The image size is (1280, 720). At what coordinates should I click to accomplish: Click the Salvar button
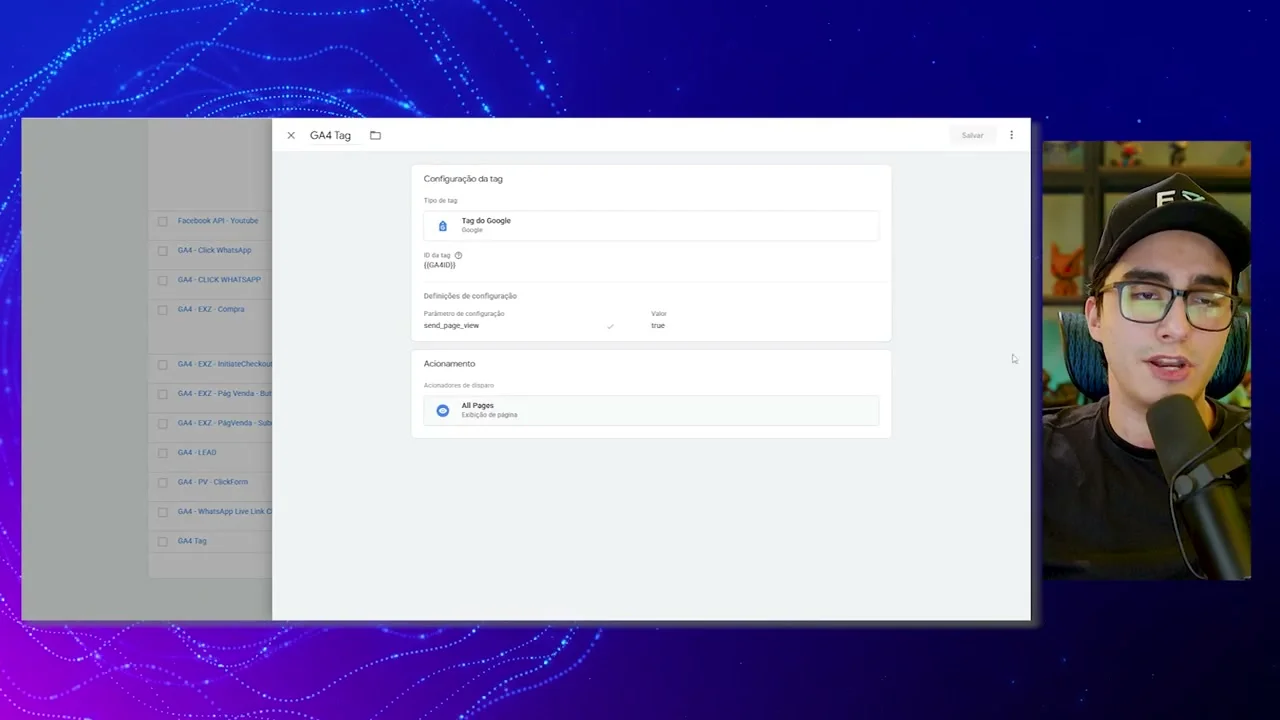(x=972, y=135)
